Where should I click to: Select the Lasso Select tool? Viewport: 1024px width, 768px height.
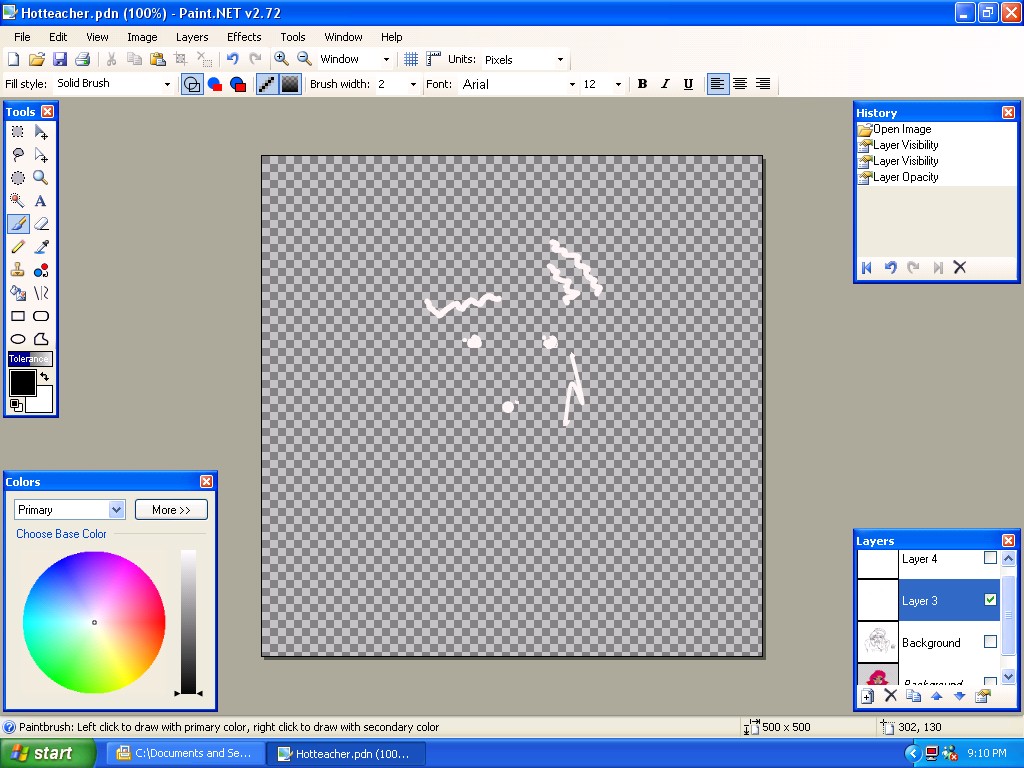[18, 155]
